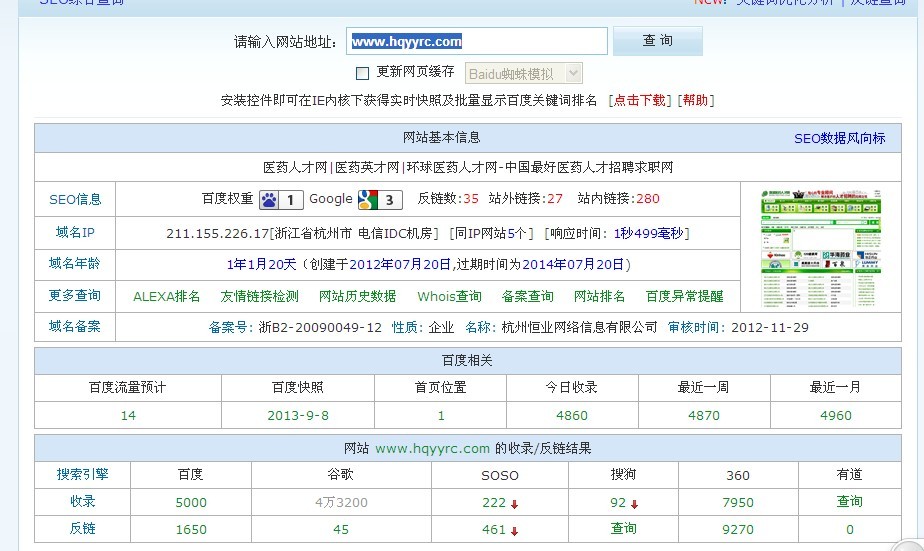Click the 域名年龄 row label

tap(75, 264)
